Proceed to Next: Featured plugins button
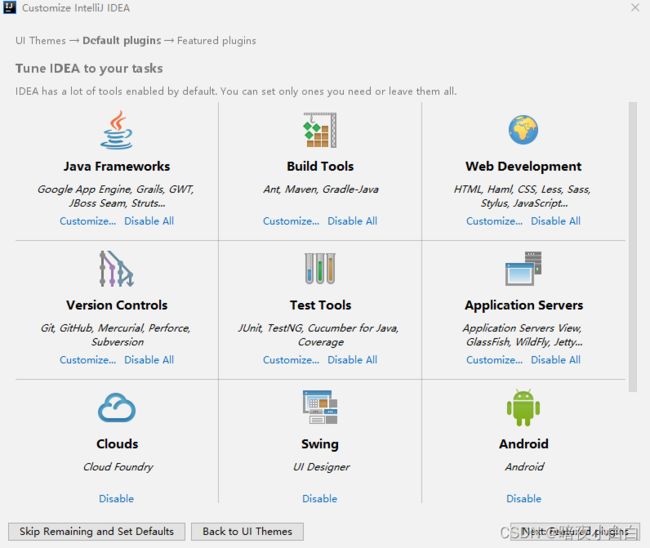The image size is (650, 548). (575, 531)
